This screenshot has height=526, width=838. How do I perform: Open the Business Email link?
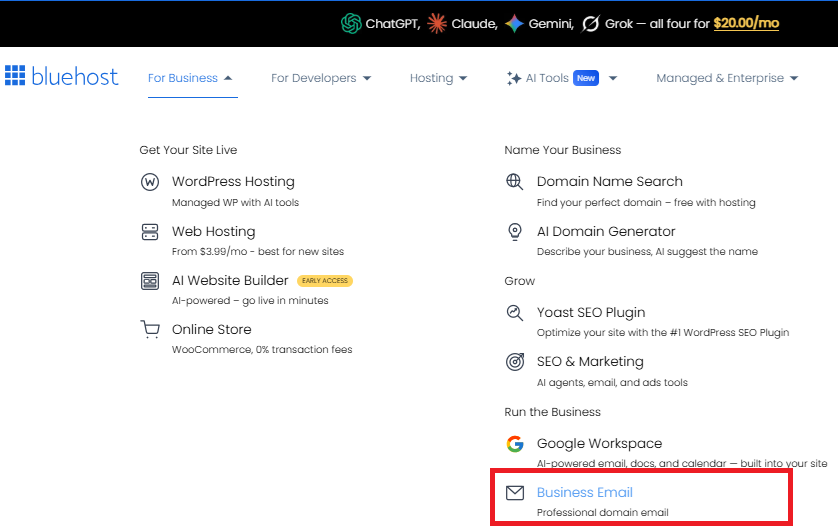(x=585, y=492)
